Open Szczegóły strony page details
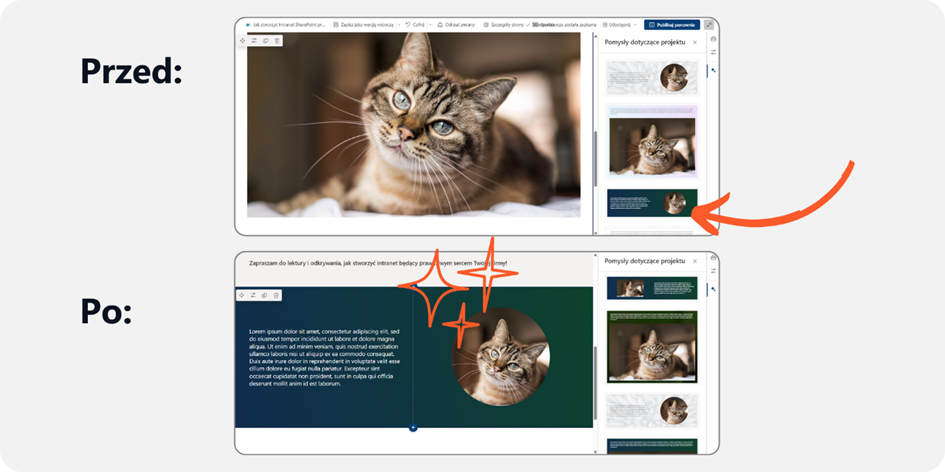 click(x=503, y=25)
